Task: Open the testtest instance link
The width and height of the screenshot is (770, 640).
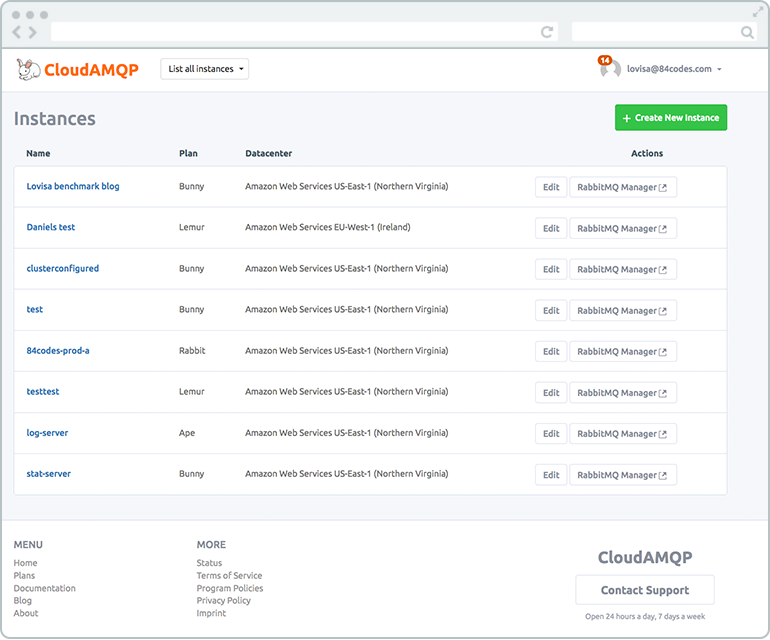Action: (43, 391)
